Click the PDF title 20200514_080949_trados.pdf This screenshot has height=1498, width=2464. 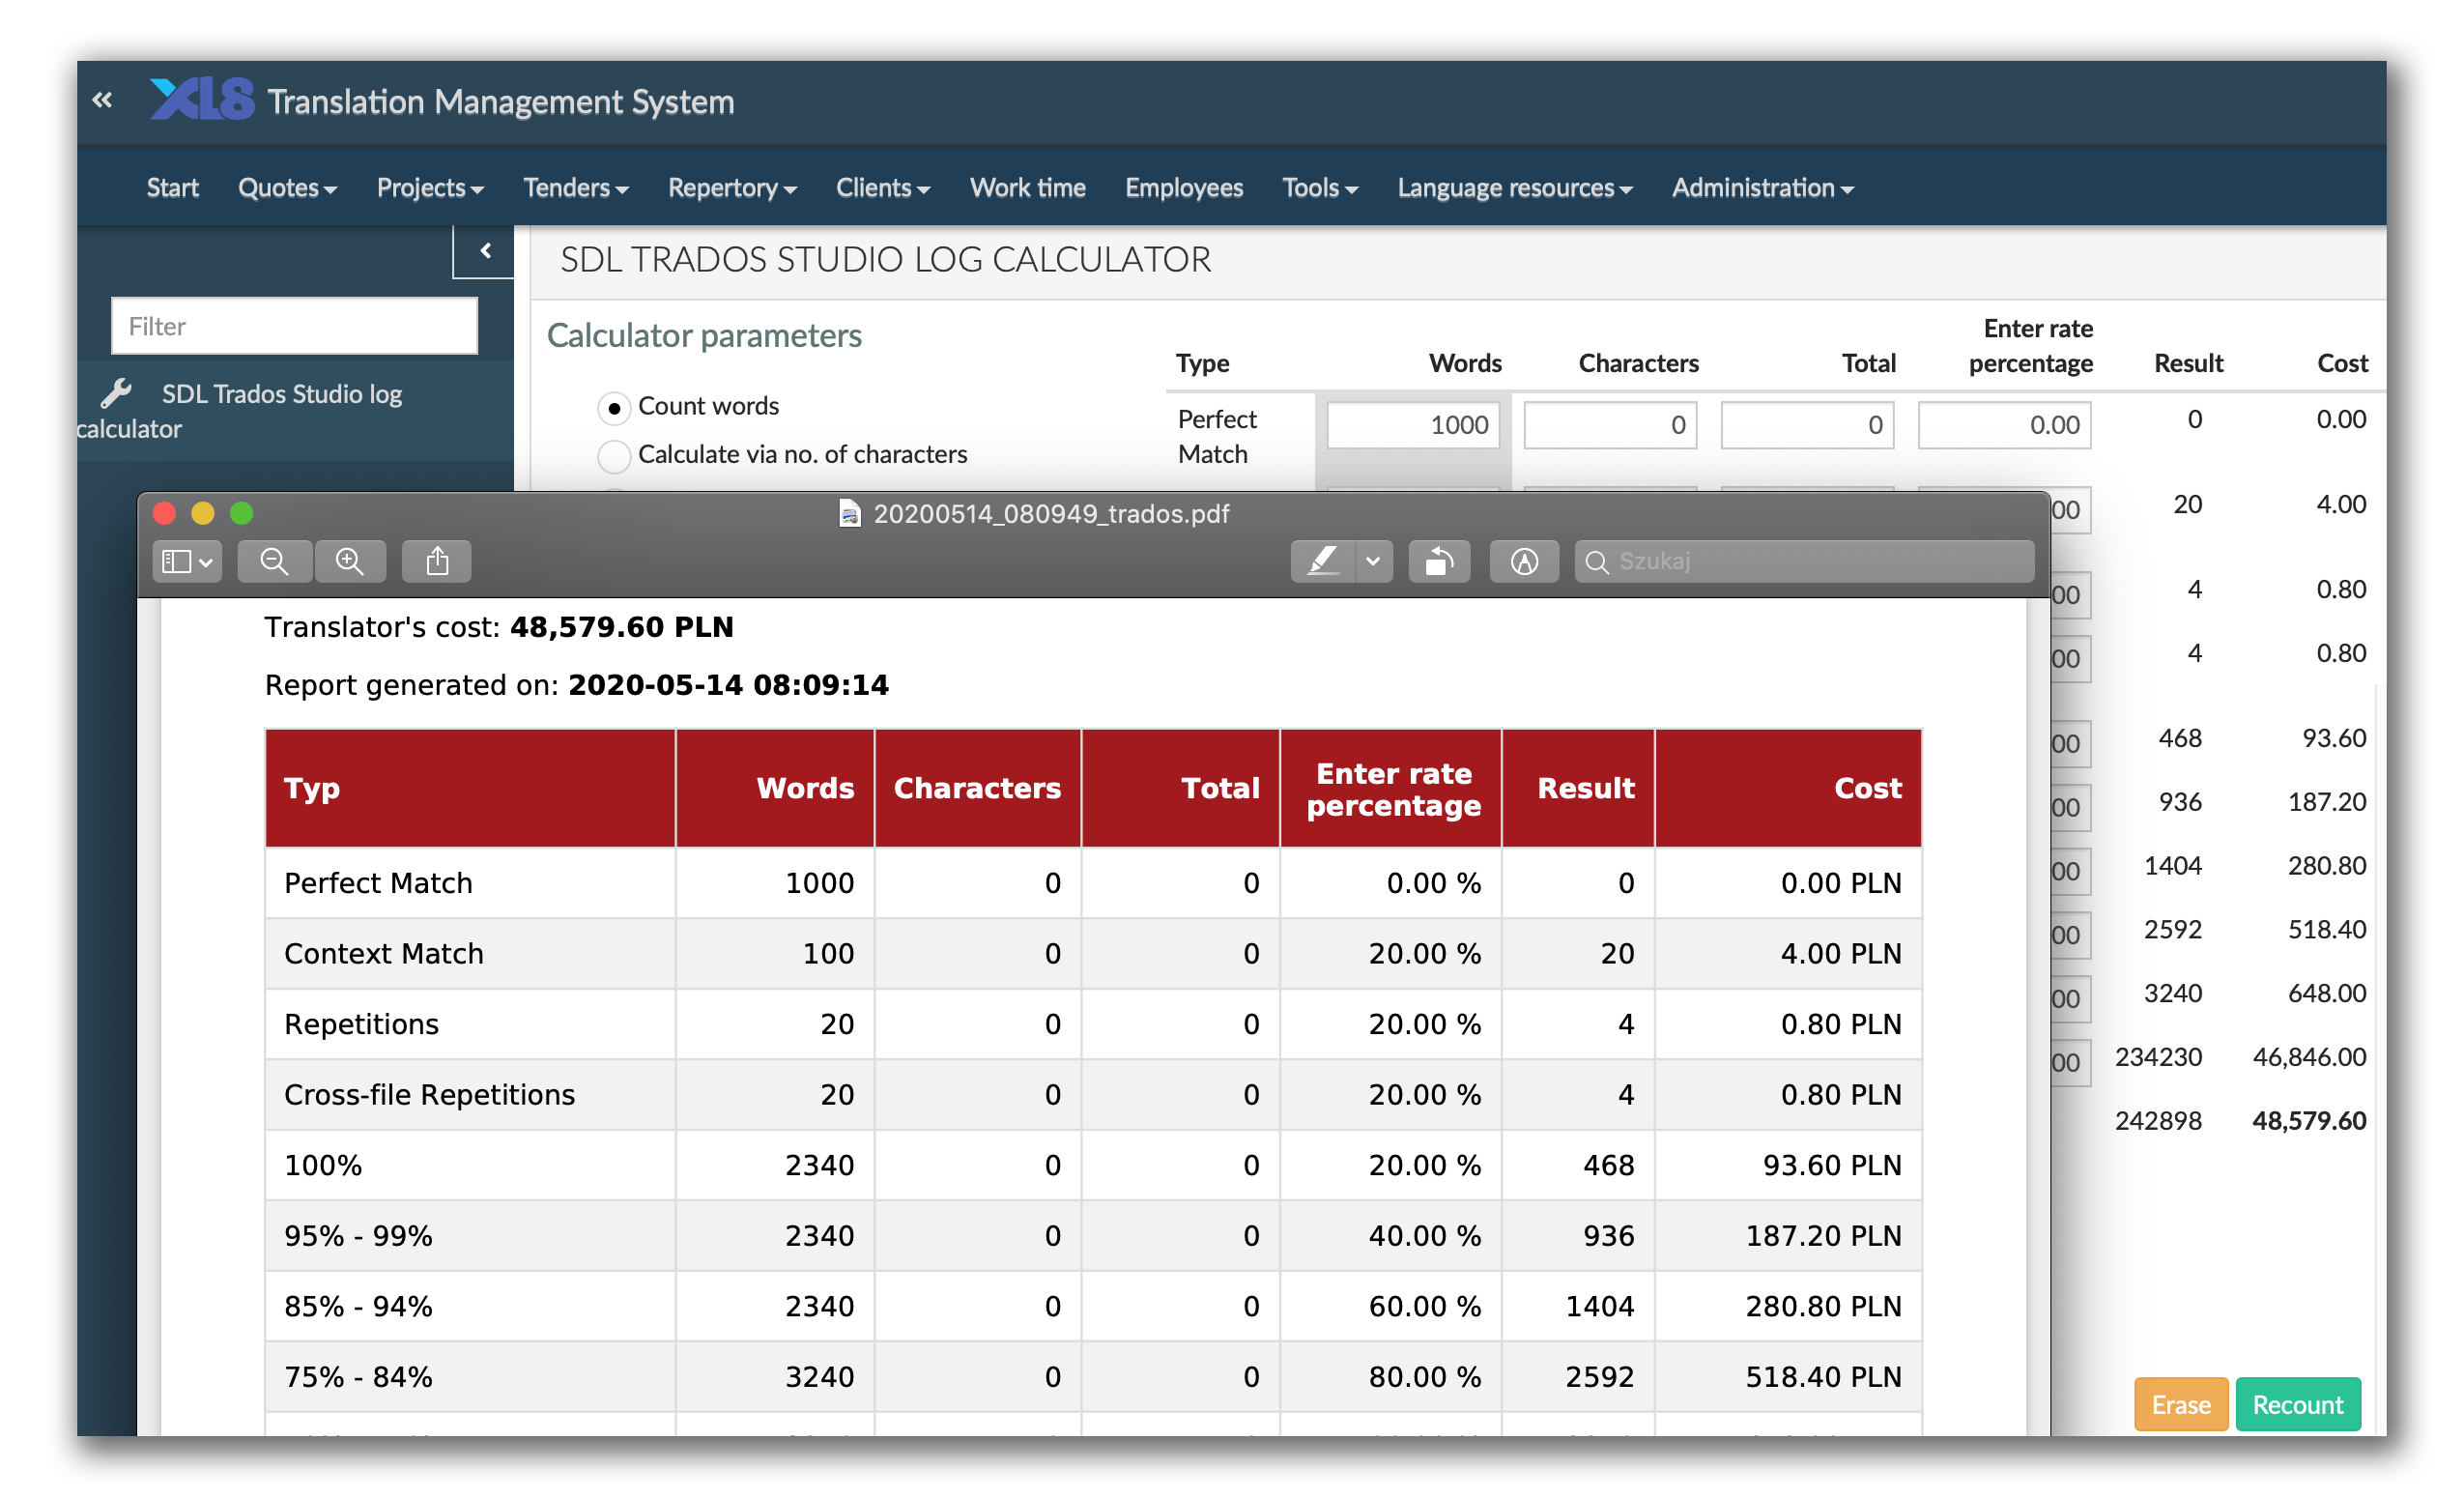(1051, 514)
